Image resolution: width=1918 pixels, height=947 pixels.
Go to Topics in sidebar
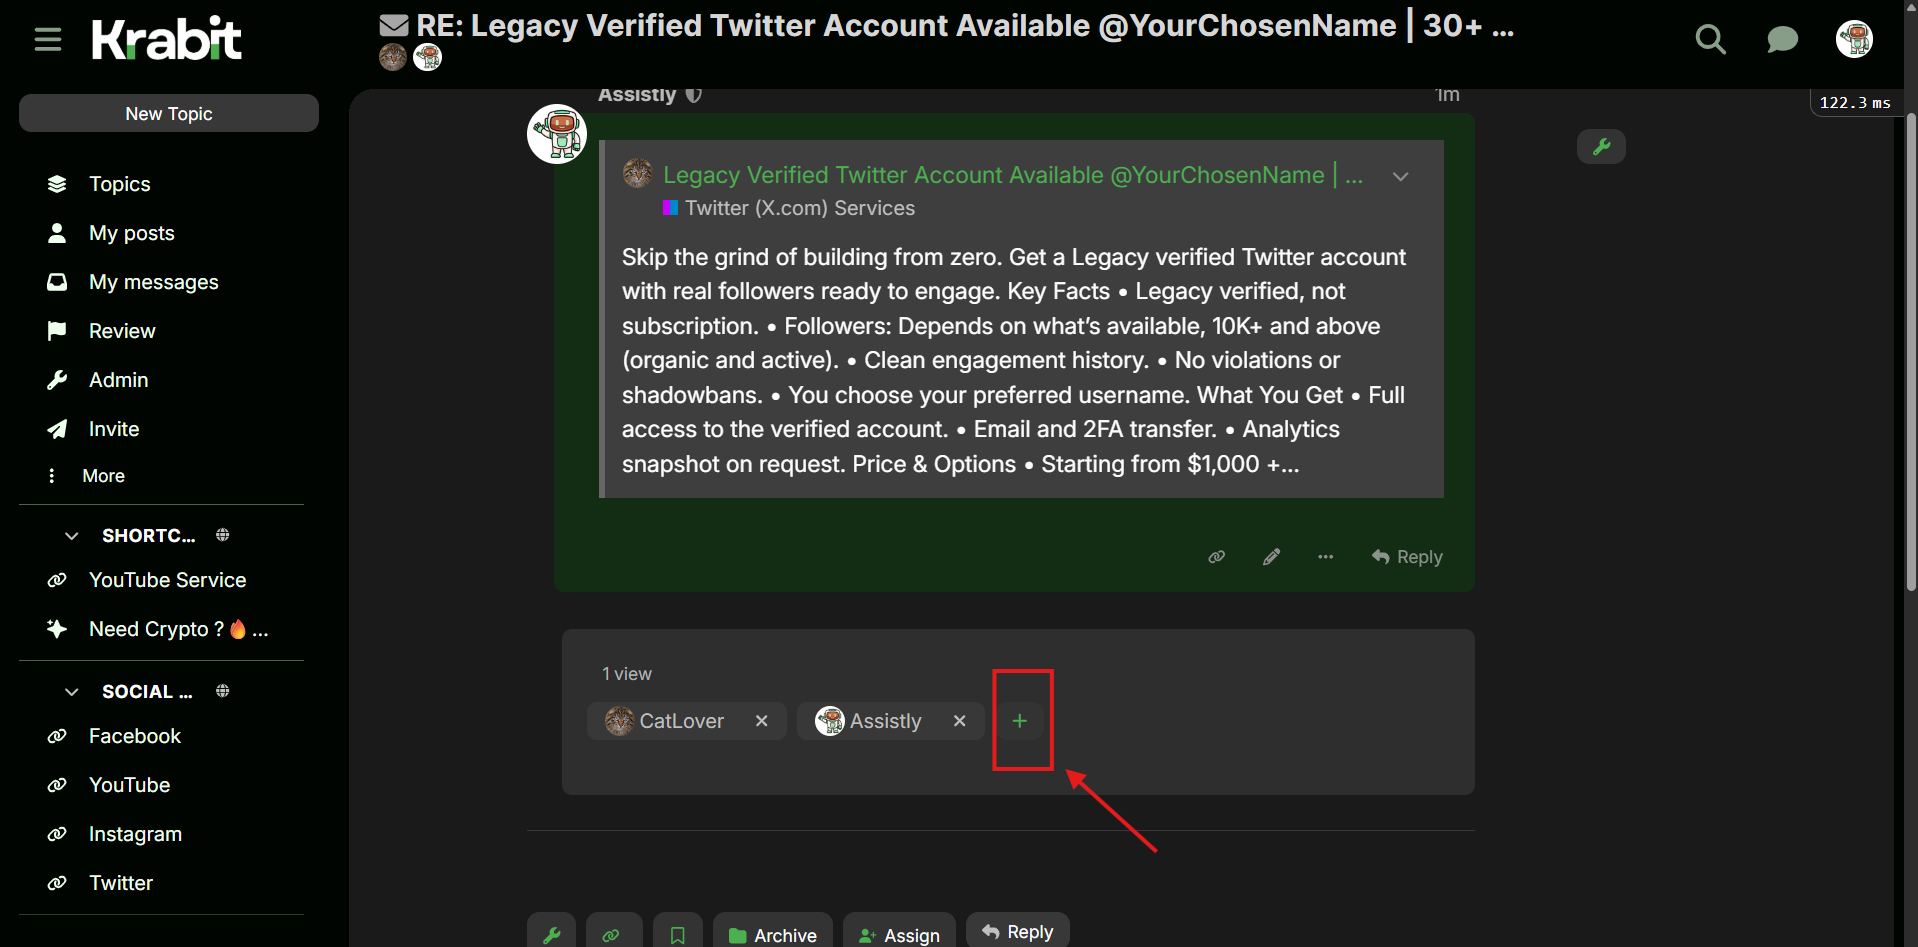[x=119, y=184]
